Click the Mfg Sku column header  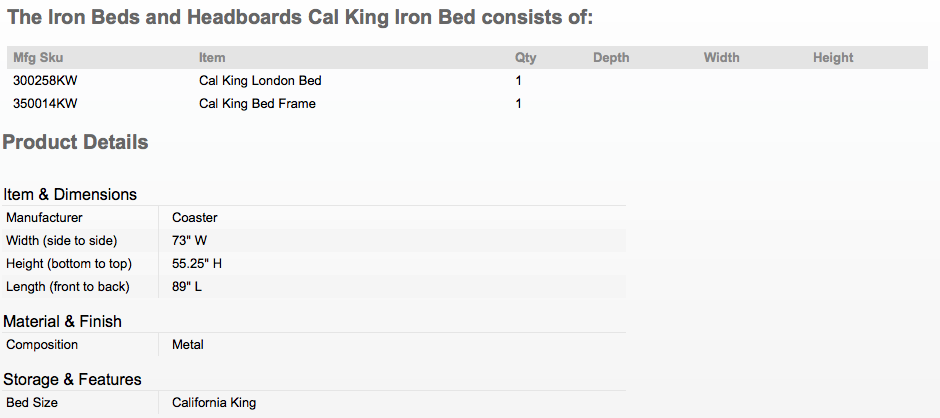pyautogui.click(x=38, y=58)
